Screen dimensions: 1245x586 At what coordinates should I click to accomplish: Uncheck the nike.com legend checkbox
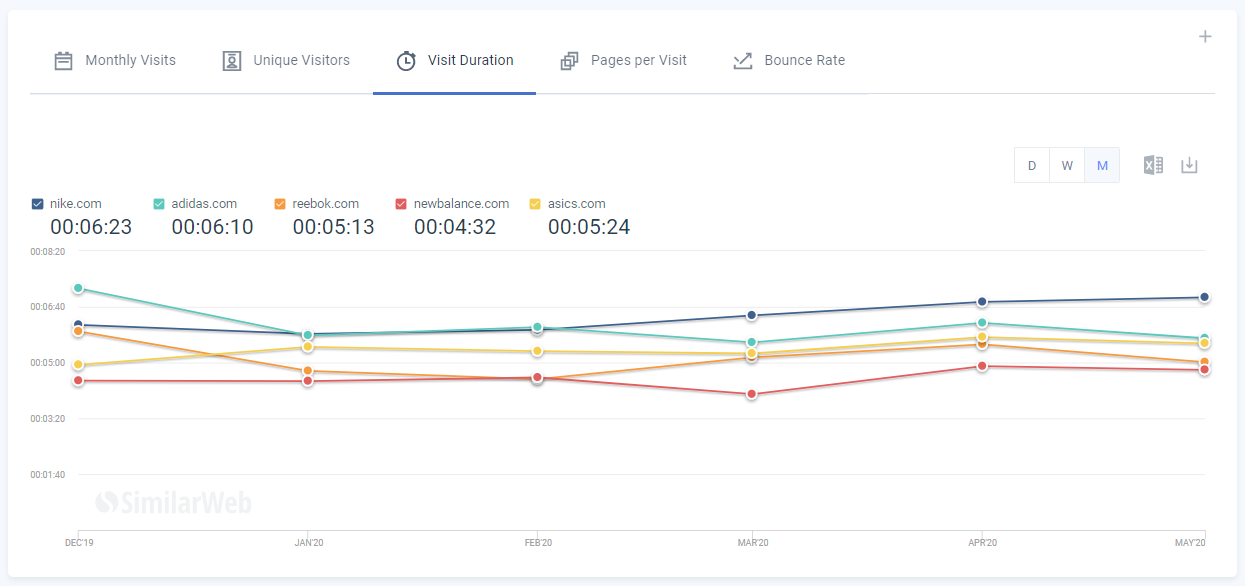(38, 204)
